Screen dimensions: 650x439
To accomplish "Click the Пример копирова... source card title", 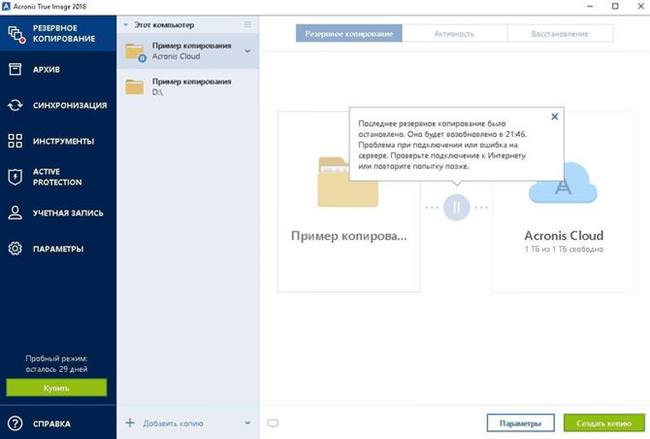I will click(x=349, y=236).
